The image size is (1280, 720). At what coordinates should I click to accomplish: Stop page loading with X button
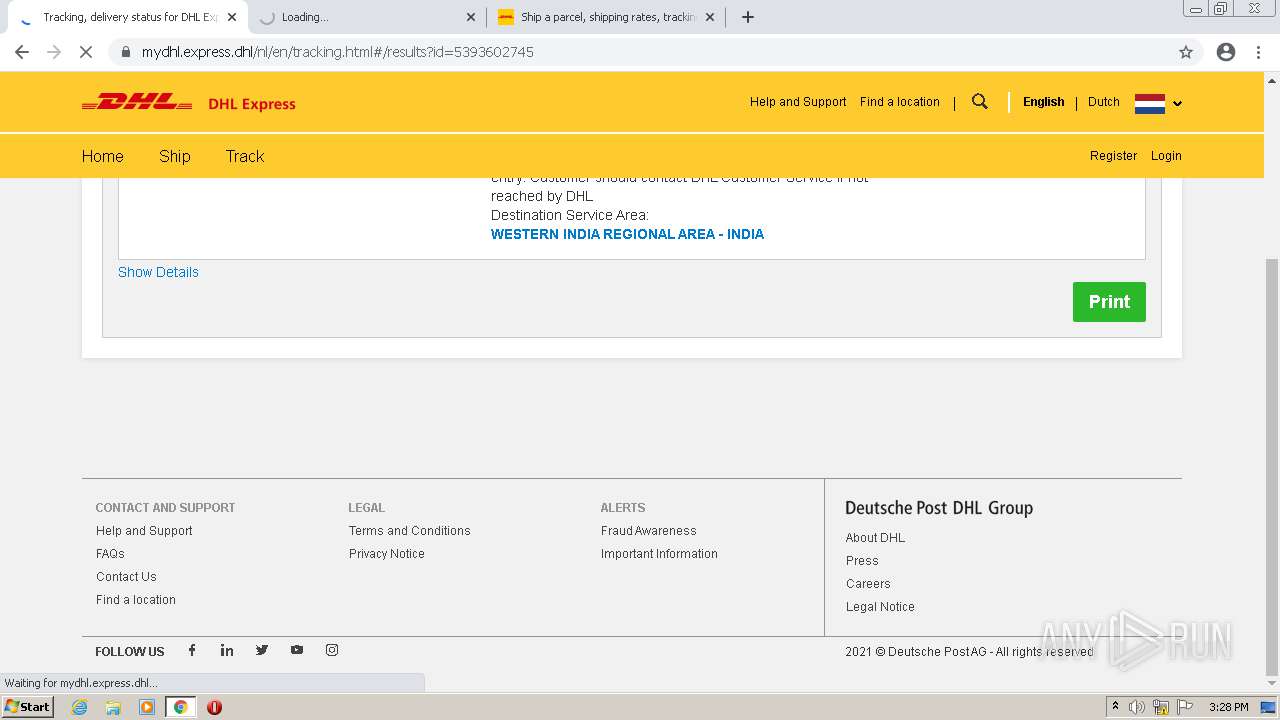tap(86, 52)
